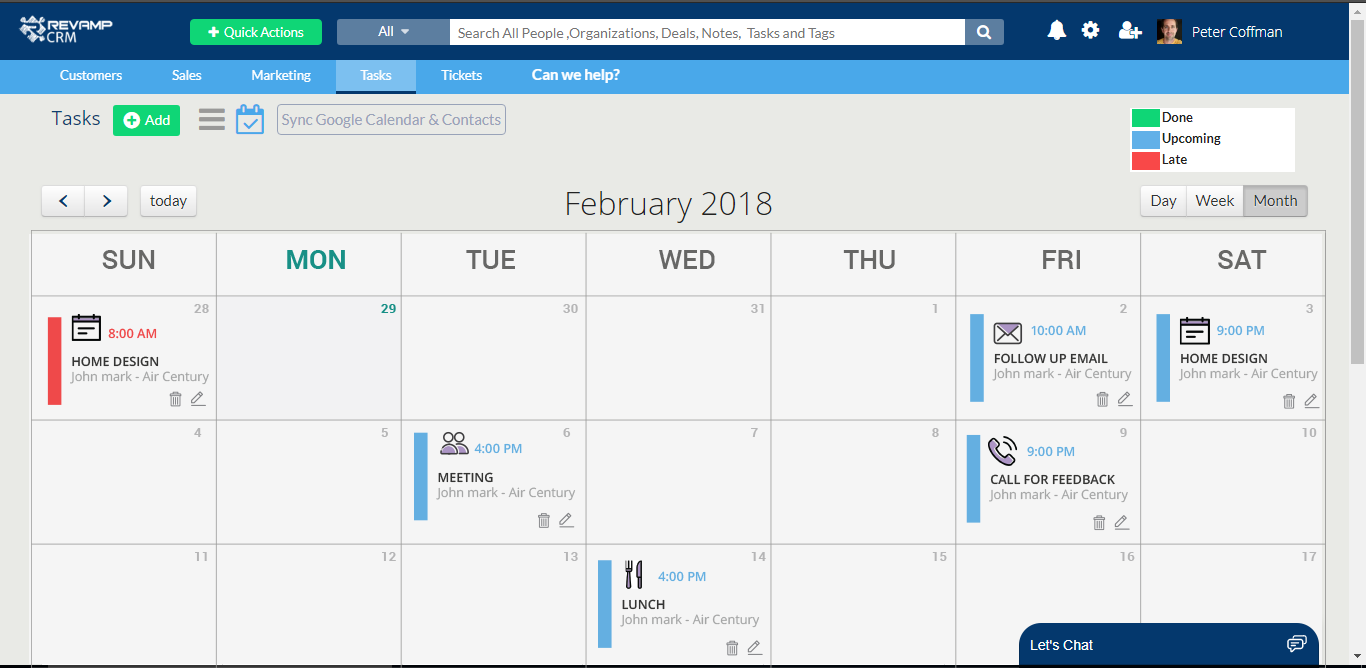Image resolution: width=1366 pixels, height=668 pixels.
Task: Click the chat bubble icon in Let's Chat
Action: pos(1297,643)
